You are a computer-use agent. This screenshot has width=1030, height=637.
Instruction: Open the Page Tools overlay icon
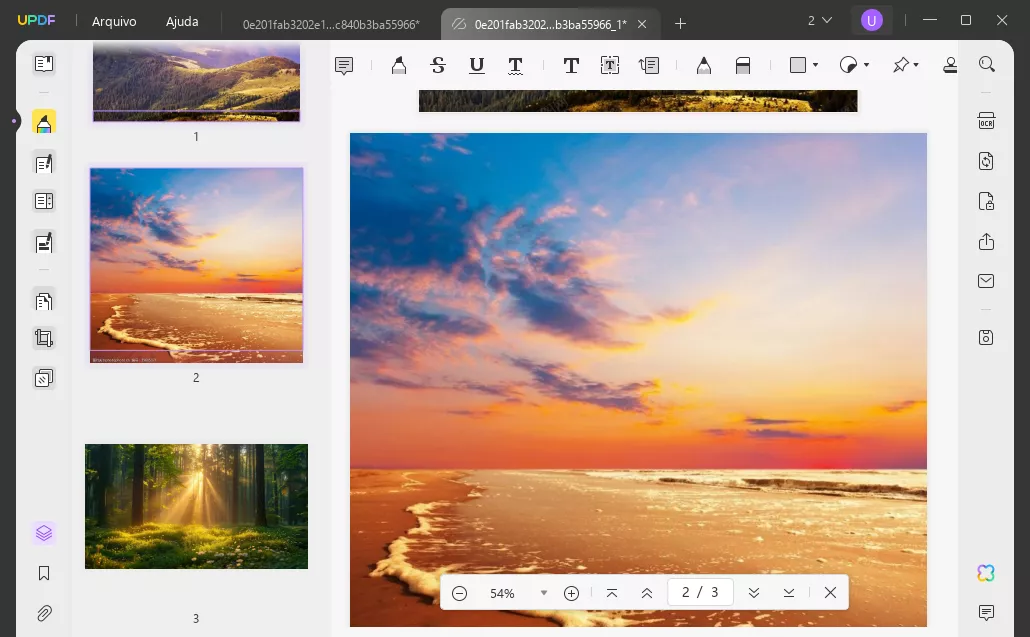[44, 378]
